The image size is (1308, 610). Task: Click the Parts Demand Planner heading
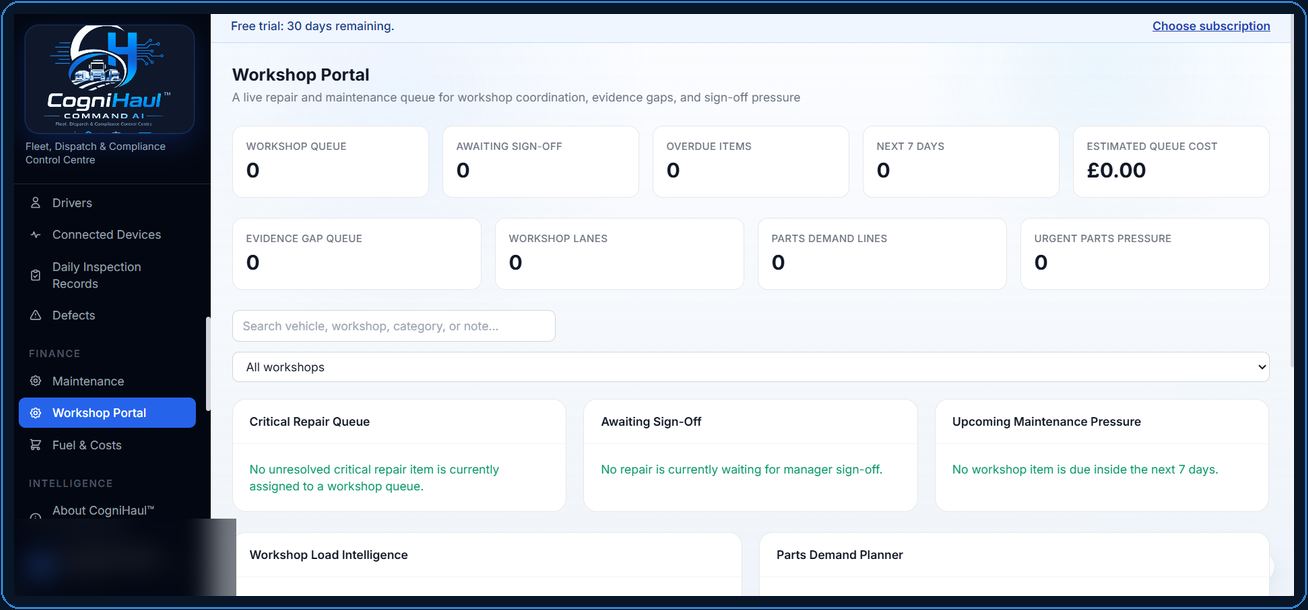click(839, 555)
